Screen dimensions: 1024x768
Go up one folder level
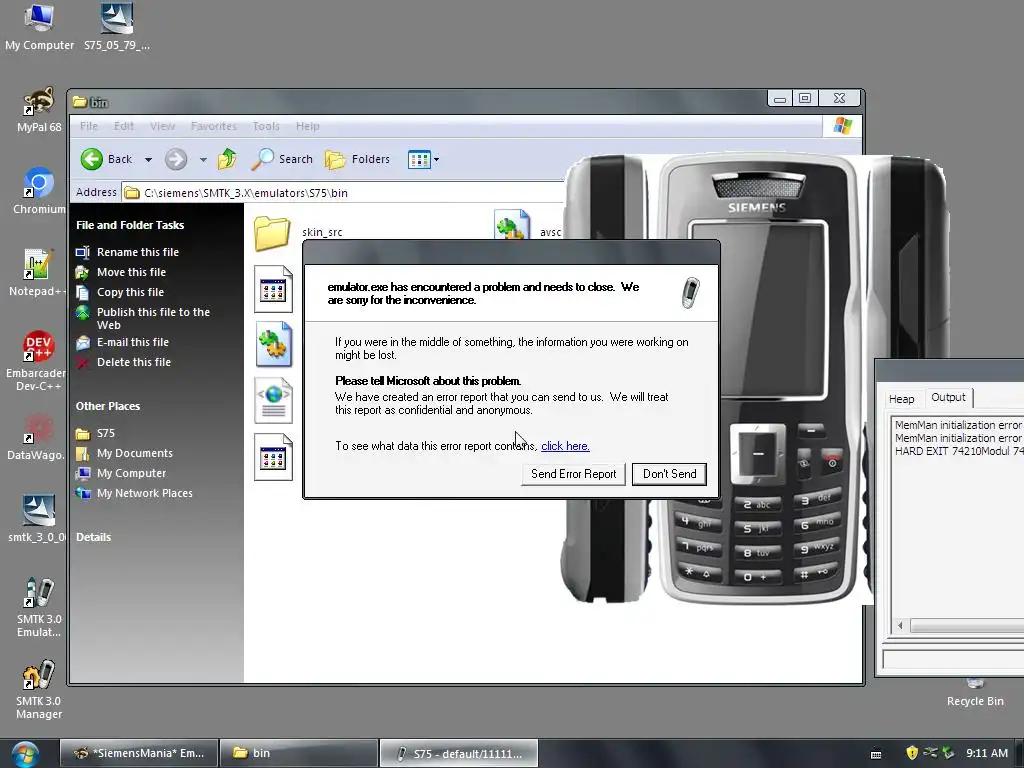[x=227, y=159]
